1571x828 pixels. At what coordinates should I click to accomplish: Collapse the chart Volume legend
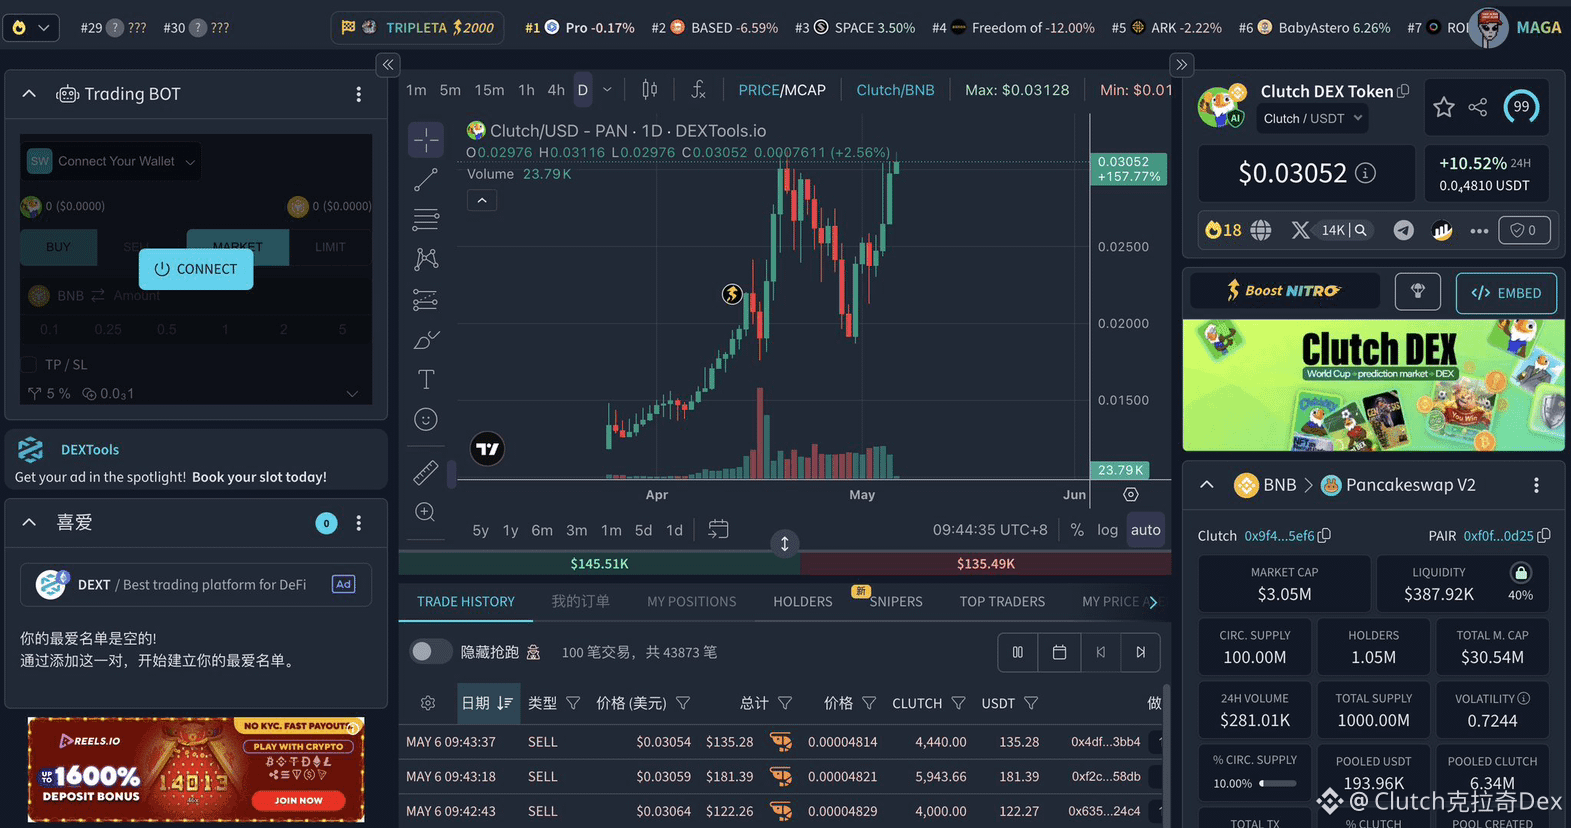(482, 201)
